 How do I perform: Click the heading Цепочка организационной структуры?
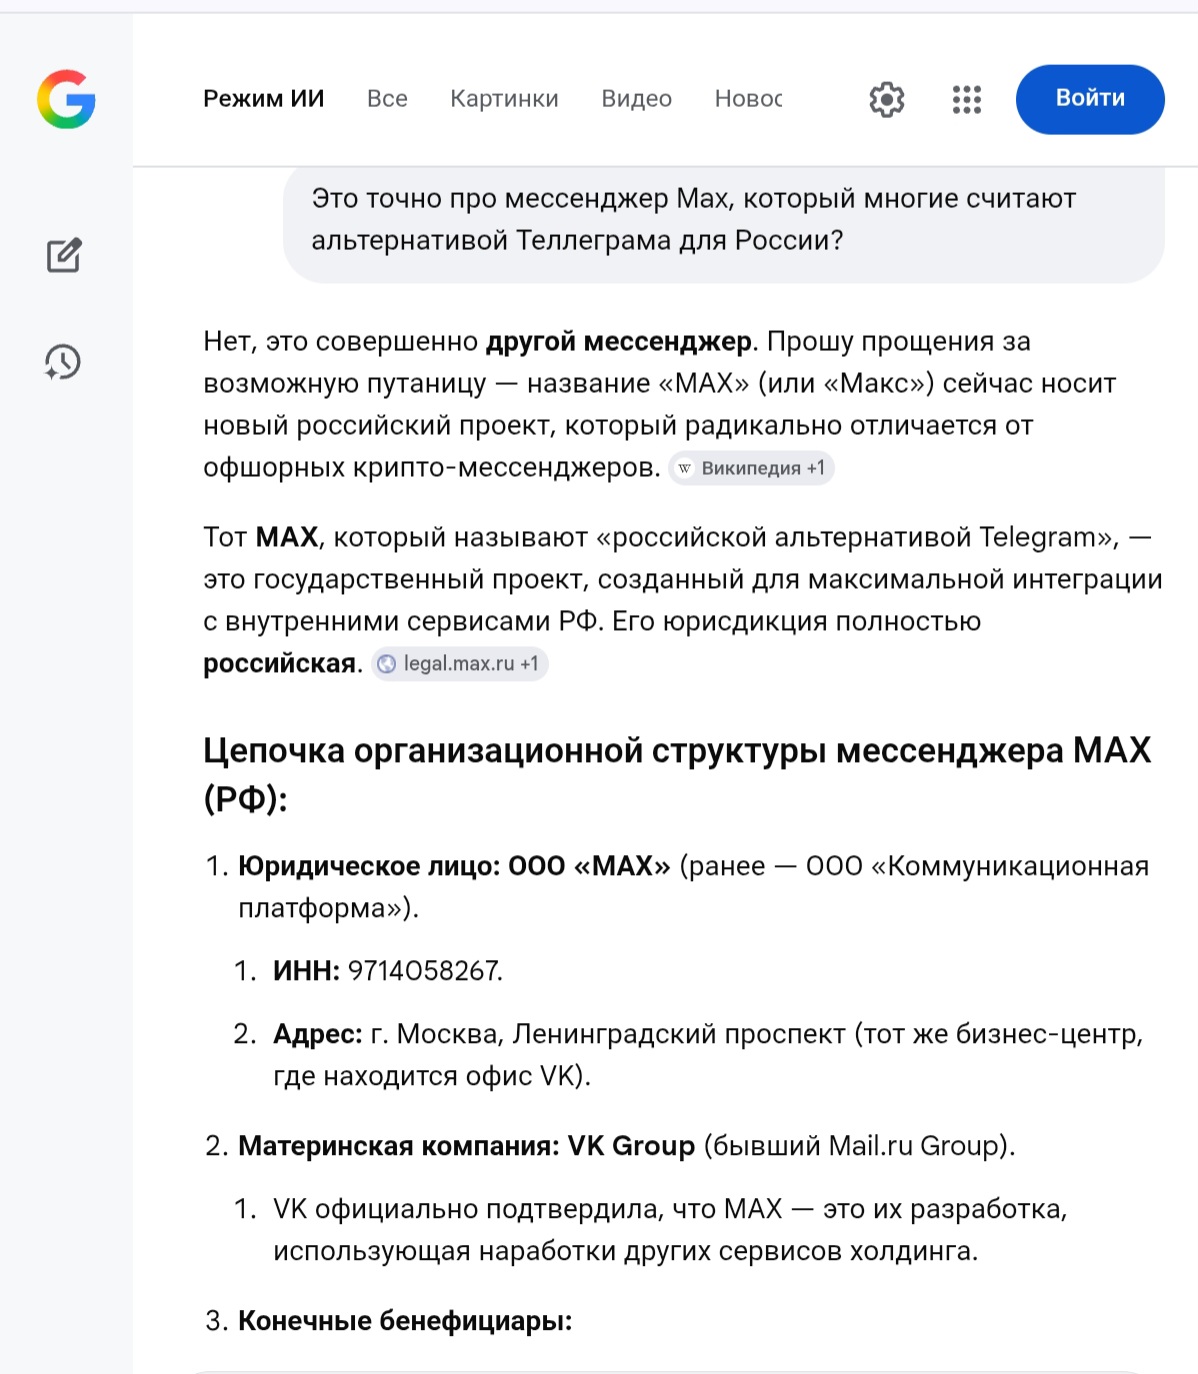(676, 774)
